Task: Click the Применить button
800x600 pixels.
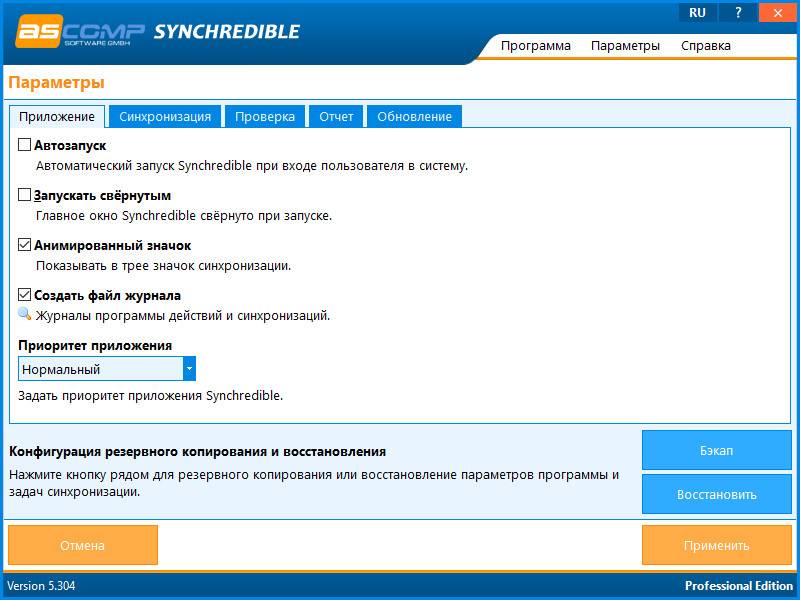Action: click(x=716, y=545)
